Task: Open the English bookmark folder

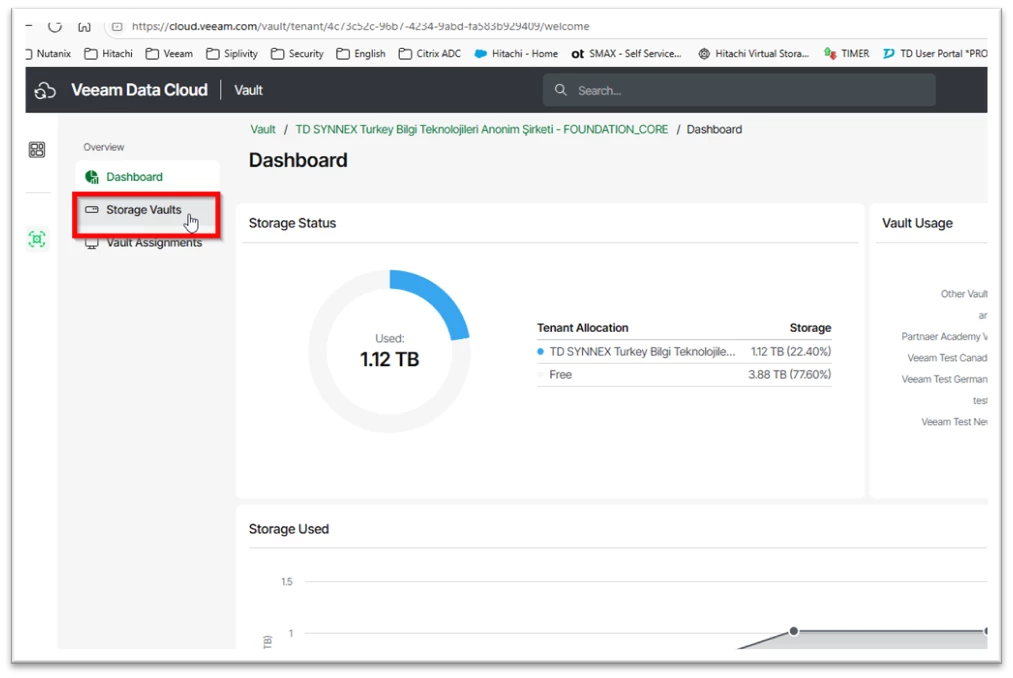Action: coord(360,54)
